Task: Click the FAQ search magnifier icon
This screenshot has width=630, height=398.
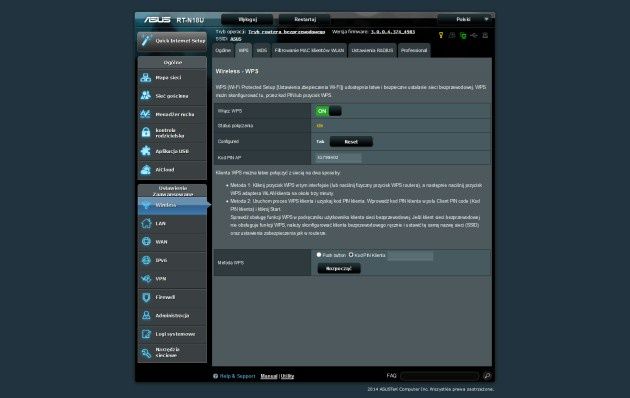Action: 487,376
